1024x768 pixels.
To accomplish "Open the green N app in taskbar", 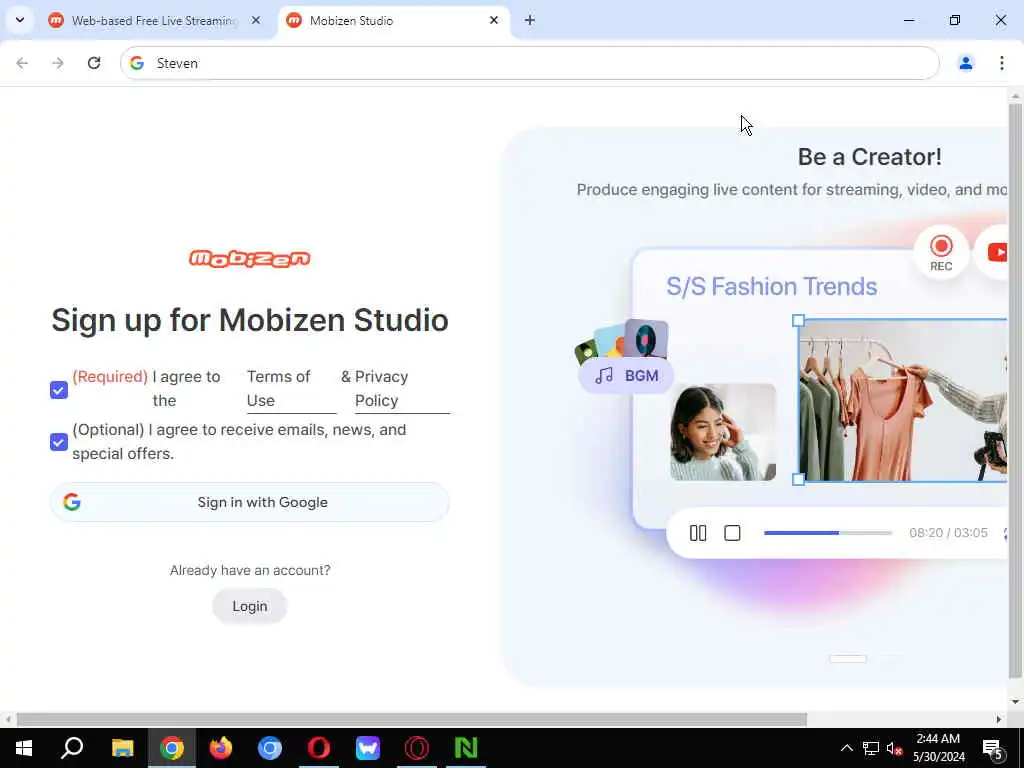I will pos(466,748).
